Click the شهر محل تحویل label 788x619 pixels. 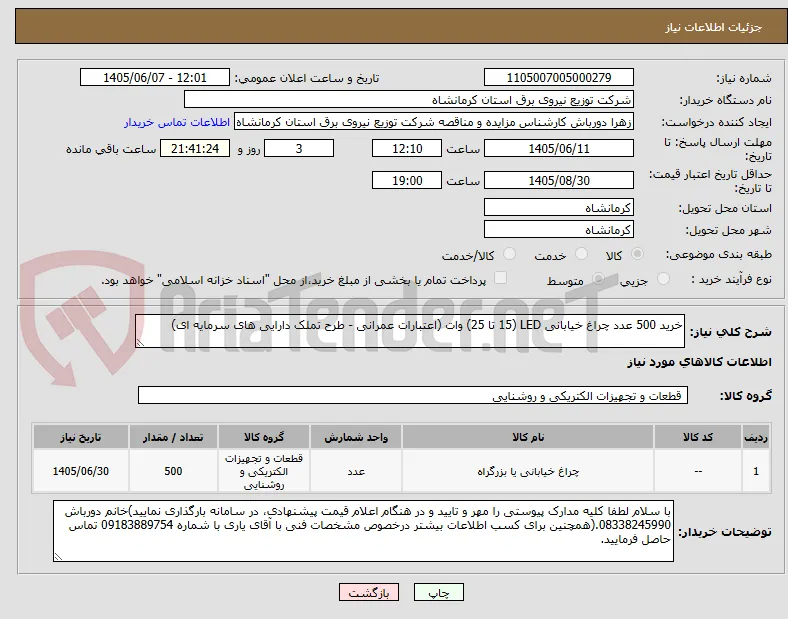coord(729,230)
